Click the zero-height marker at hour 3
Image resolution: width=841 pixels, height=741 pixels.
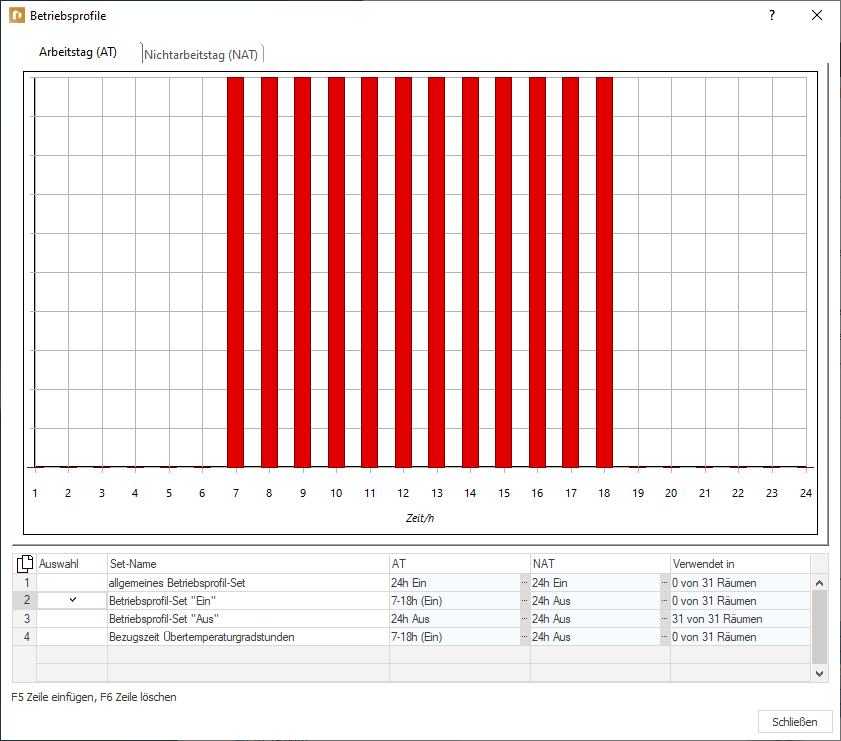[x=101, y=467]
